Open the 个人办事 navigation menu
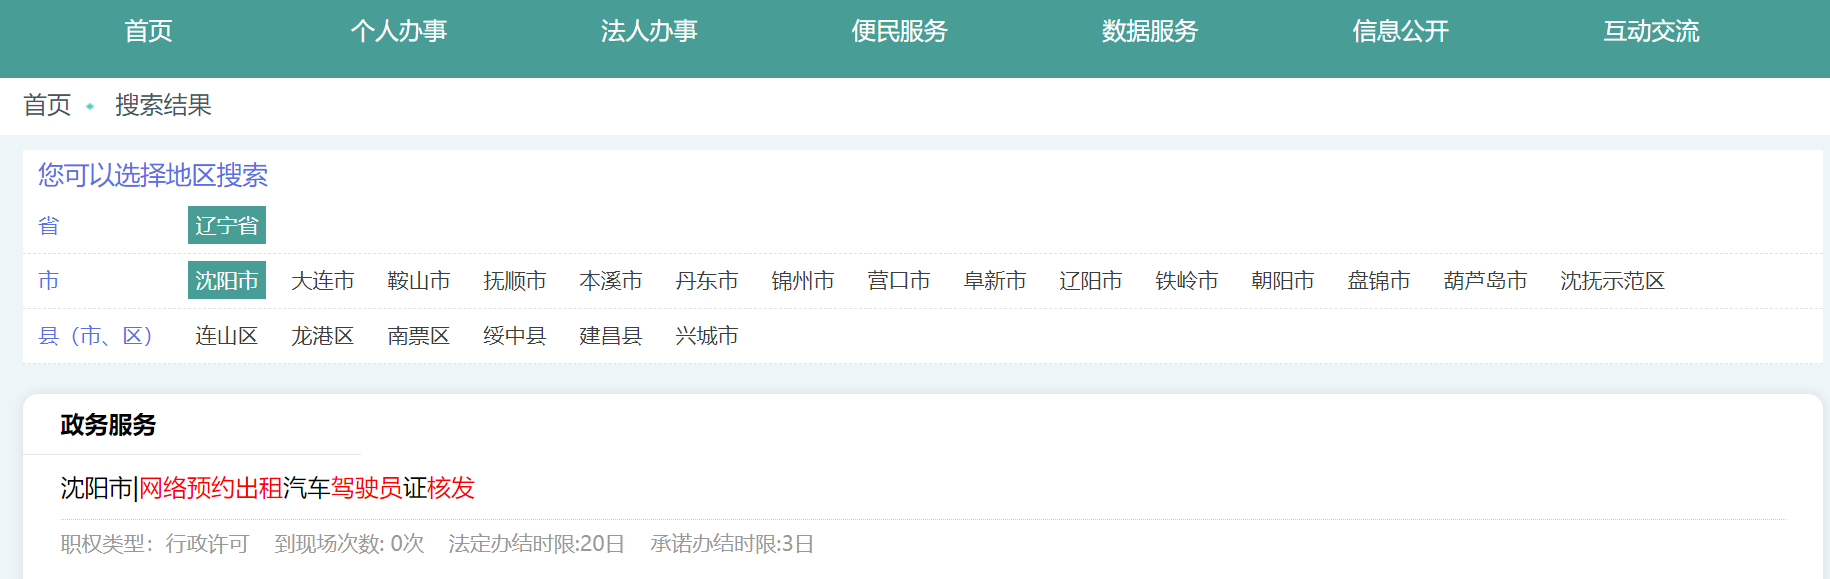The height and width of the screenshot is (579, 1830). (x=398, y=31)
